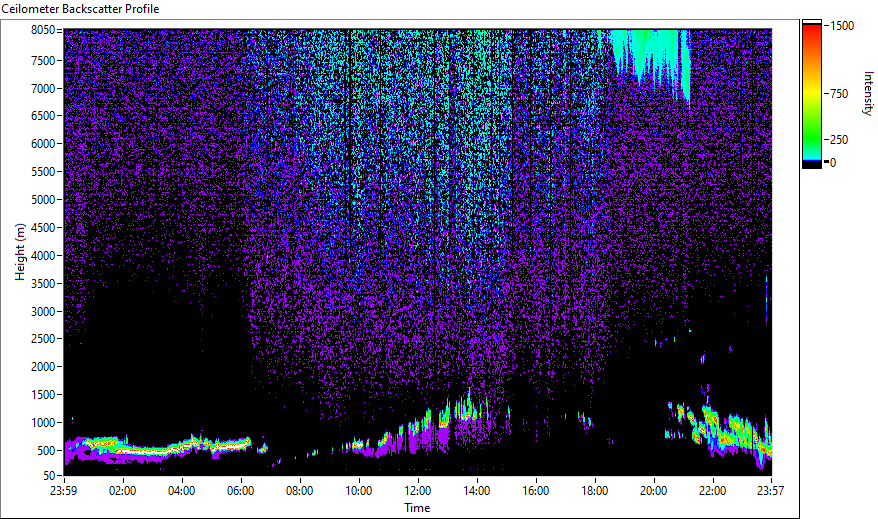Select the 08:00 time axis label
This screenshot has width=878, height=519.
(300, 491)
